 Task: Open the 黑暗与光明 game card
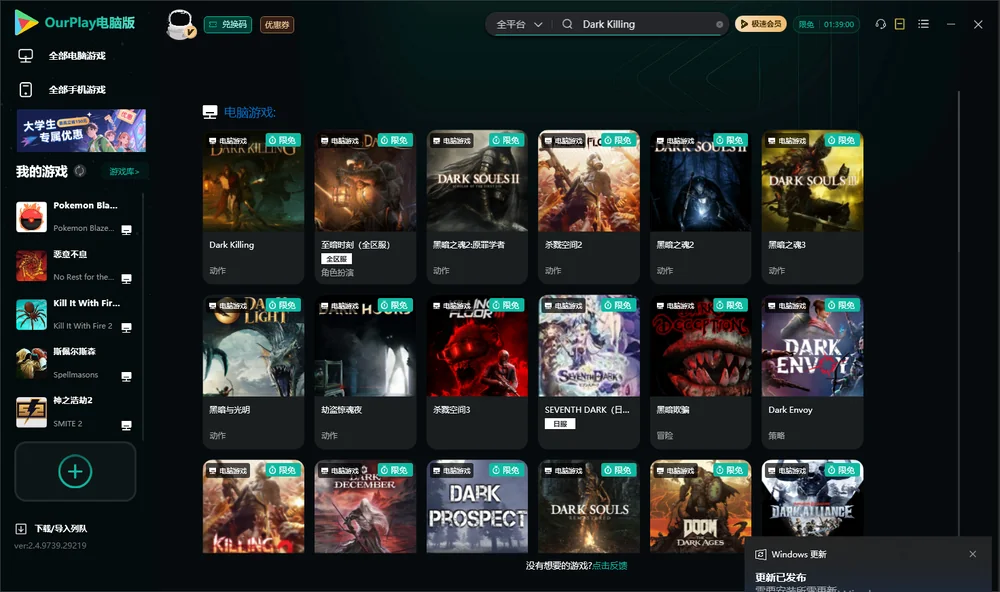click(x=253, y=372)
